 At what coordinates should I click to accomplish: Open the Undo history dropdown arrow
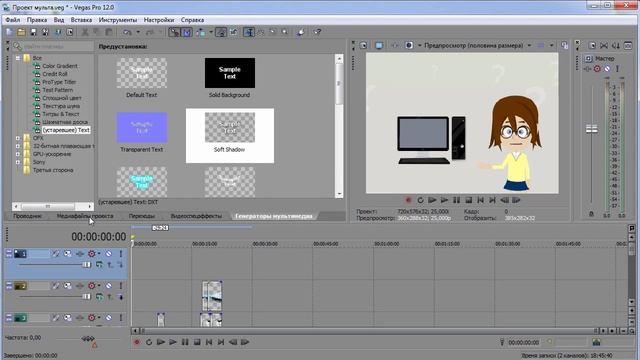(138, 32)
